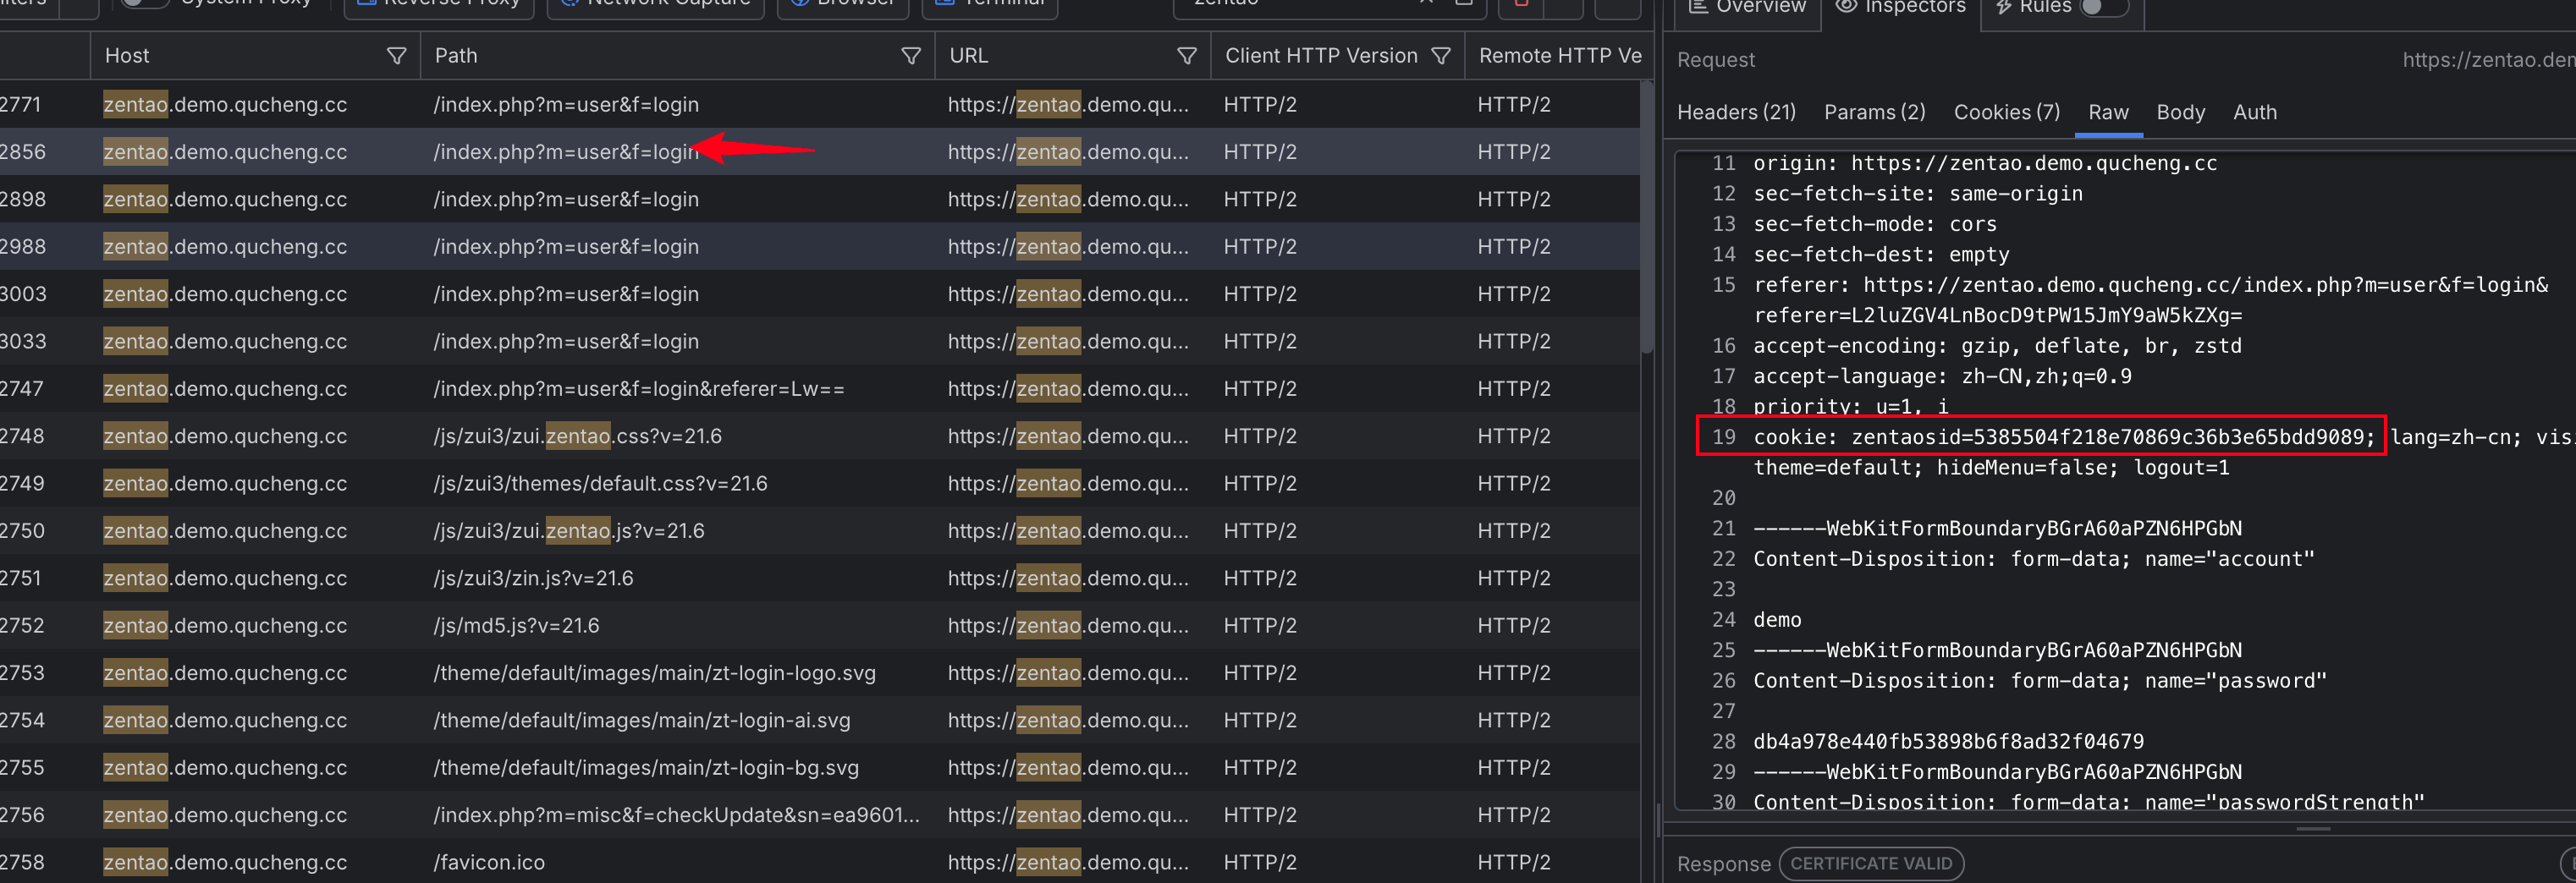Open the Auth request tab
Viewport: 2576px width, 883px height.
pyautogui.click(x=2254, y=112)
